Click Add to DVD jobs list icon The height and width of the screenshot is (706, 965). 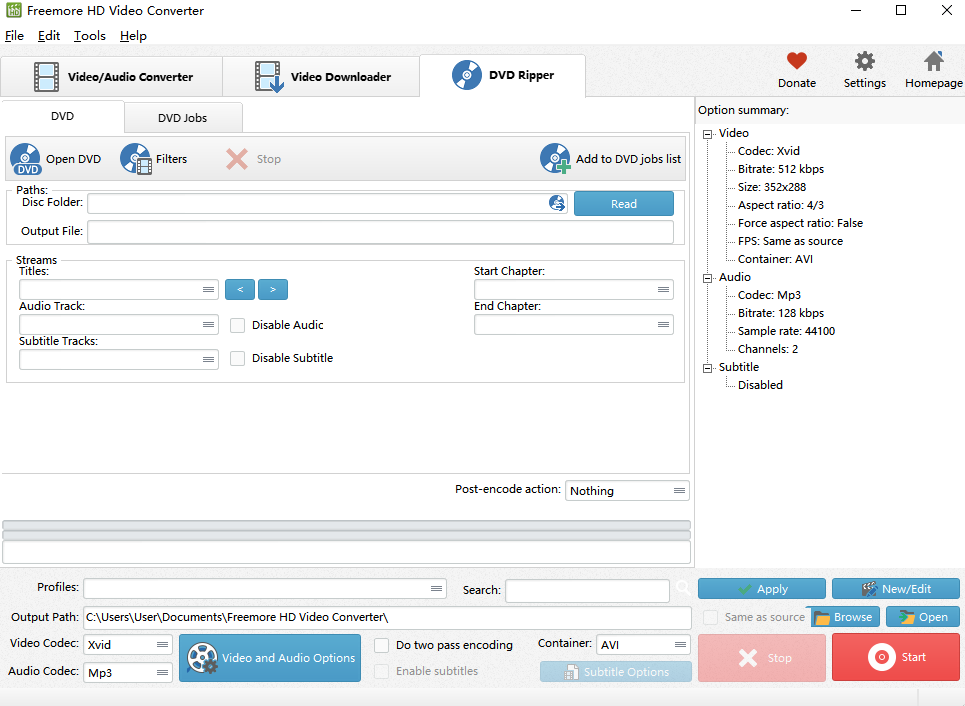(x=555, y=159)
